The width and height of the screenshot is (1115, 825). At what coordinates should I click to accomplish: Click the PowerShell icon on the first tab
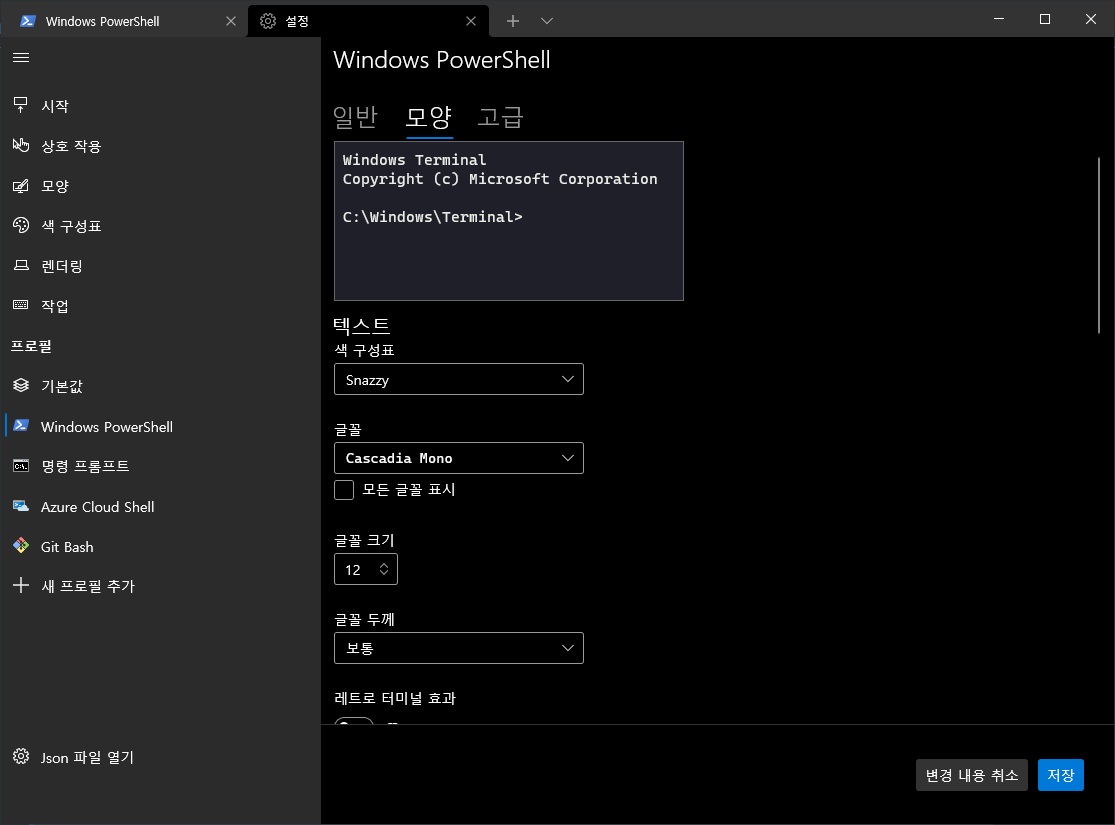click(x=28, y=21)
